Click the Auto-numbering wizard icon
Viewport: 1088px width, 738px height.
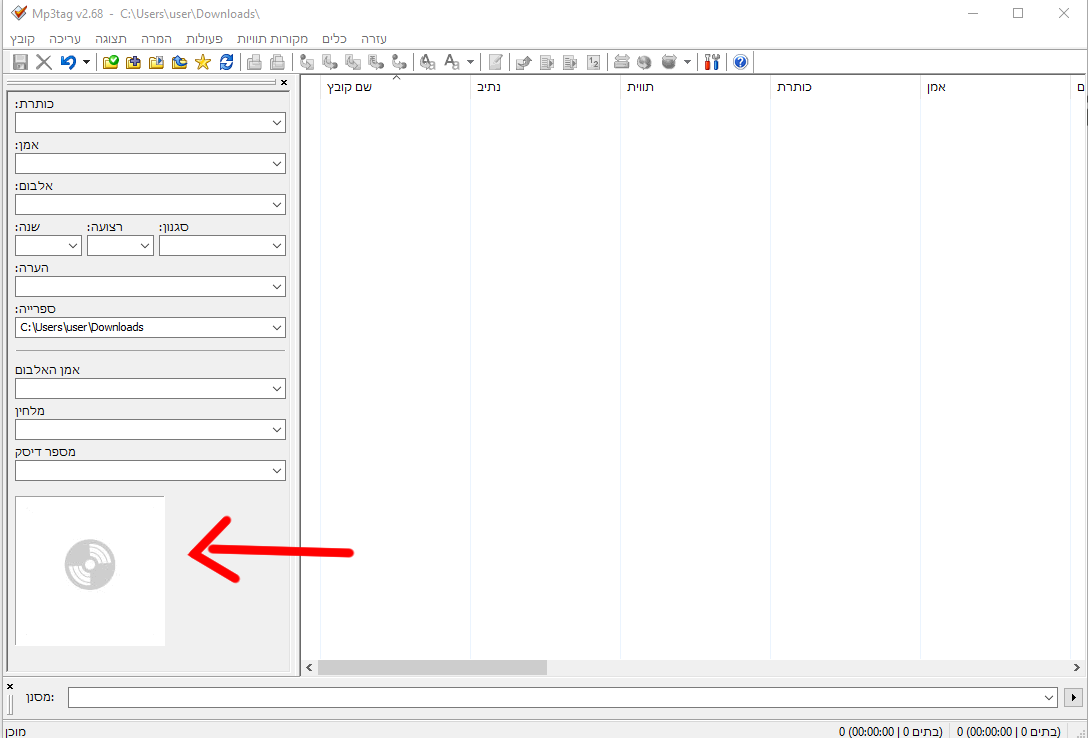point(593,62)
